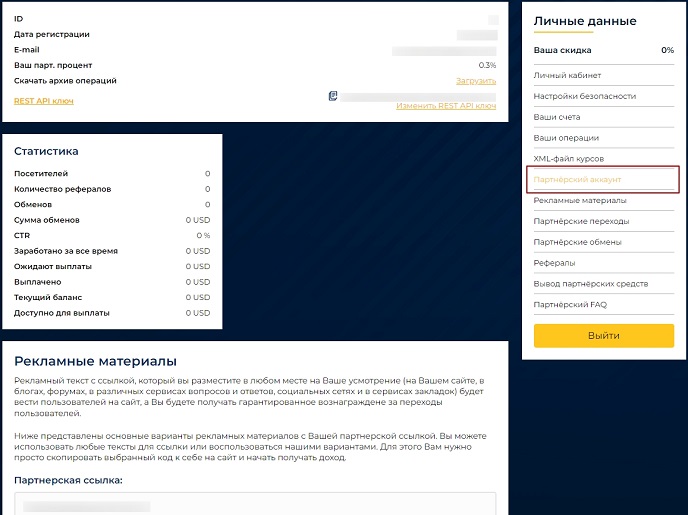This screenshot has height=515, width=688.
Task: Open Рекламные материалы in the sidebar
Action: (x=580, y=200)
